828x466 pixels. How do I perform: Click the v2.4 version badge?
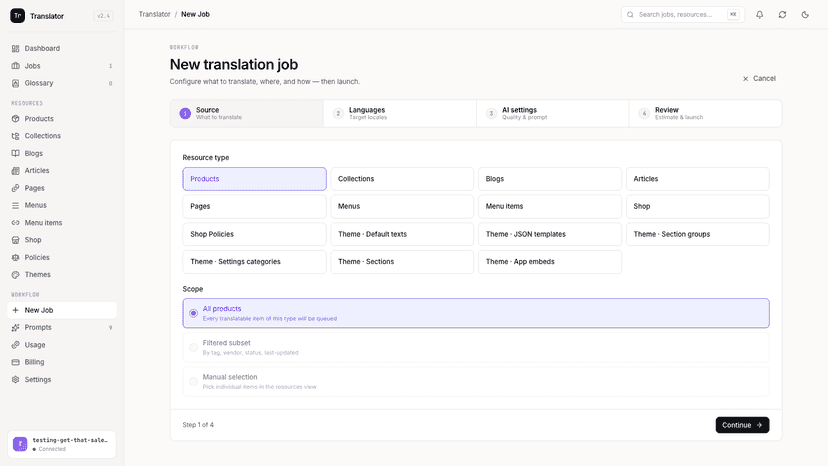coord(104,16)
